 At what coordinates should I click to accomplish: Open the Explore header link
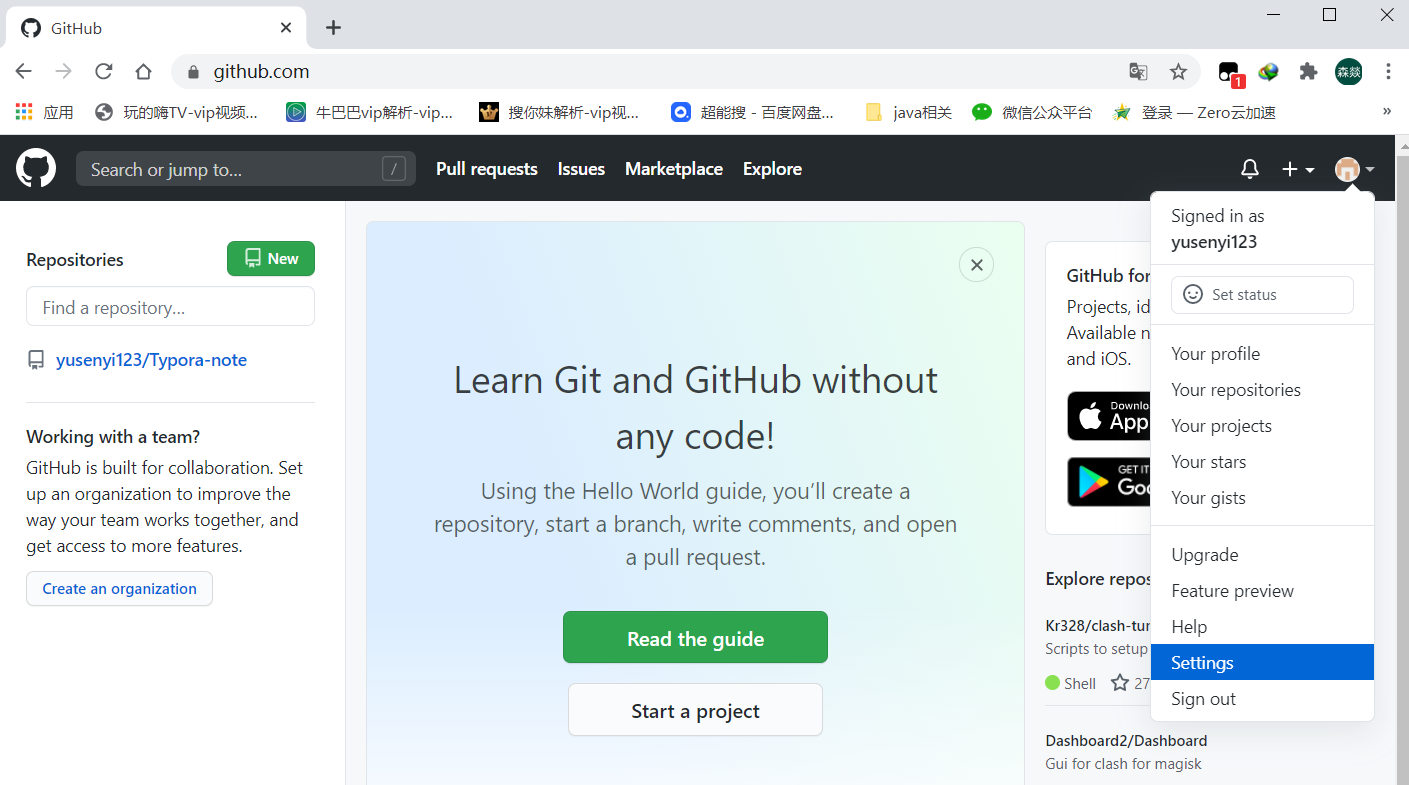click(x=772, y=169)
